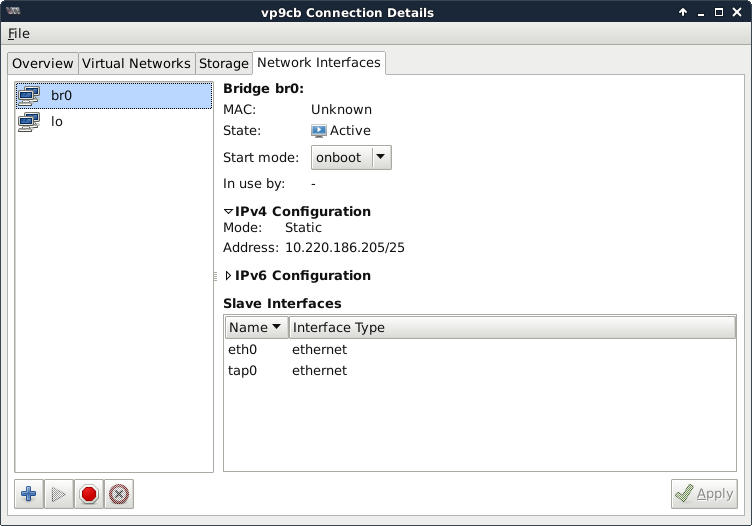Open the File menu
Viewport: 752px width, 526px height.
(19, 34)
